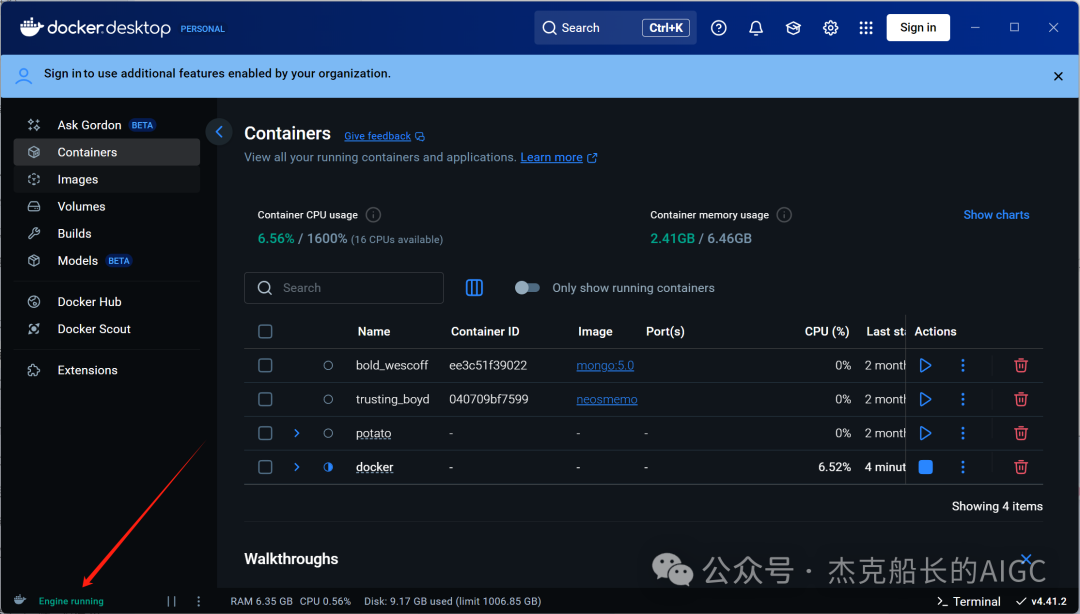Viewport: 1080px width, 614px height.
Task: Expand the potato container group
Action: pyautogui.click(x=297, y=433)
